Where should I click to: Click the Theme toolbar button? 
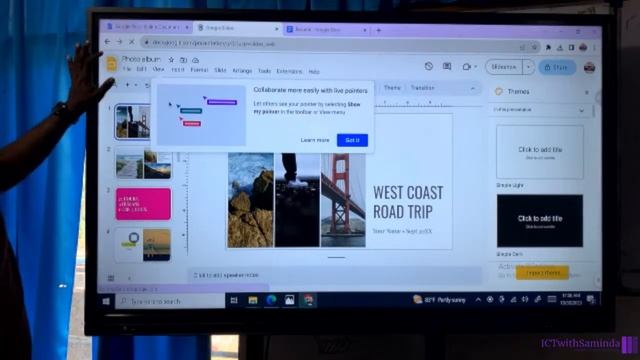click(x=392, y=88)
